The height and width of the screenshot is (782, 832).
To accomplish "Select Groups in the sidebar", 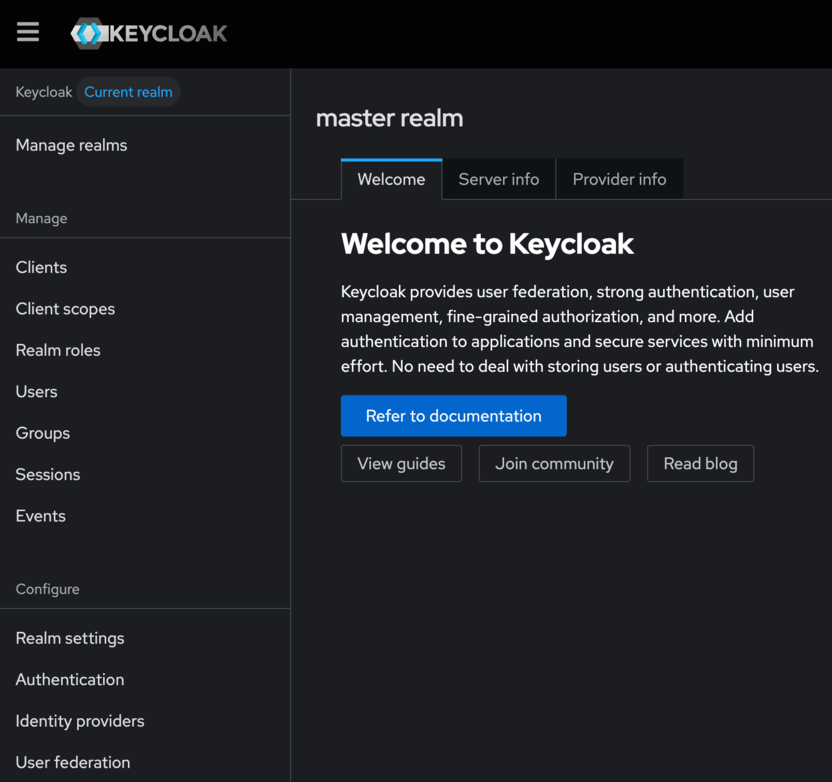I will [42, 433].
